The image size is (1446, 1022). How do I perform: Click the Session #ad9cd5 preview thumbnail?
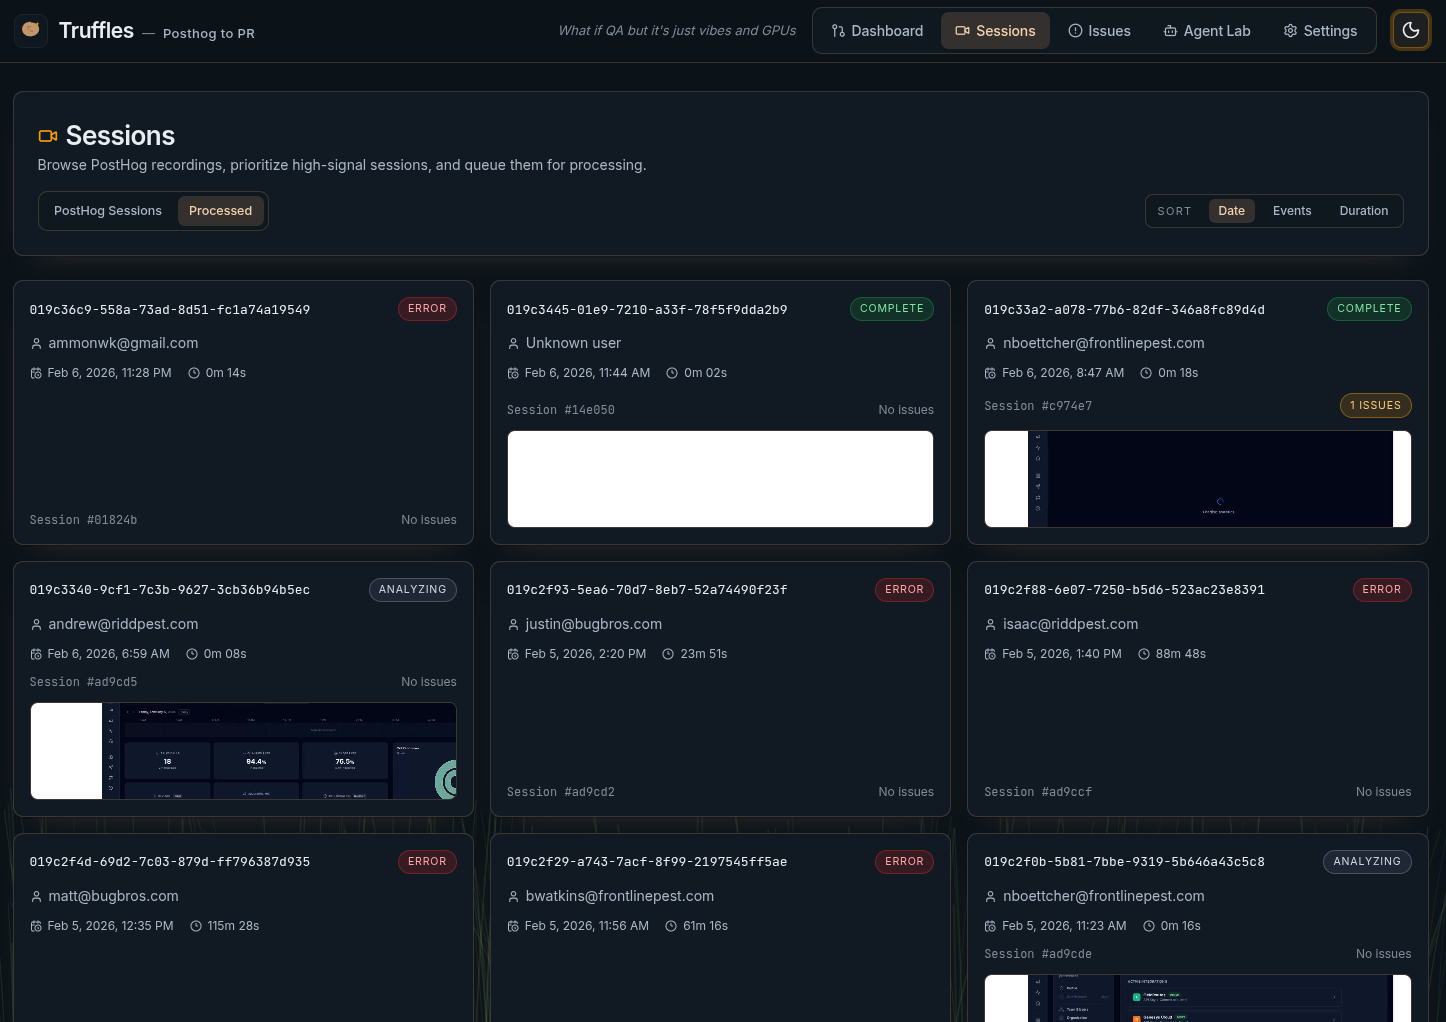click(x=243, y=750)
